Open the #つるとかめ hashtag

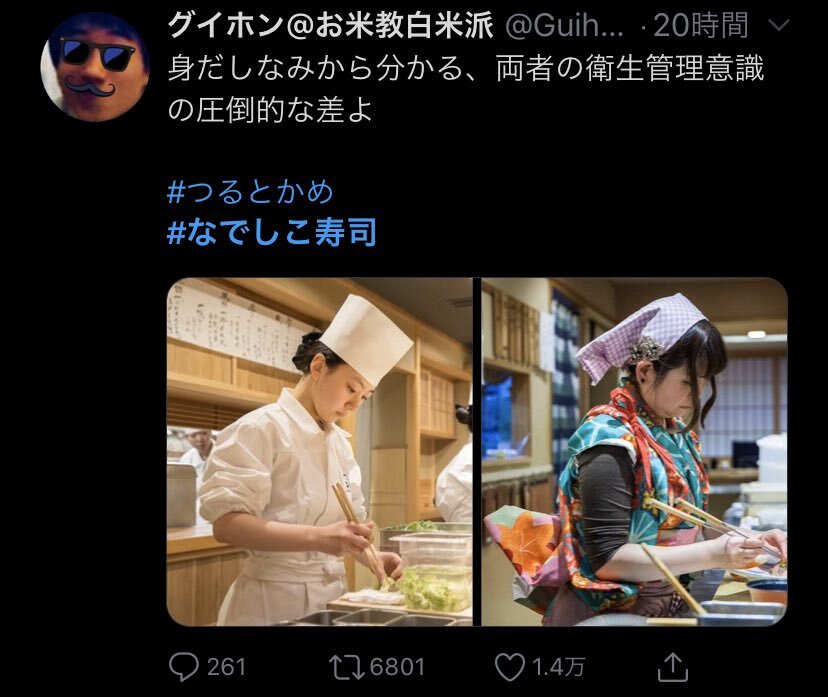click(250, 191)
